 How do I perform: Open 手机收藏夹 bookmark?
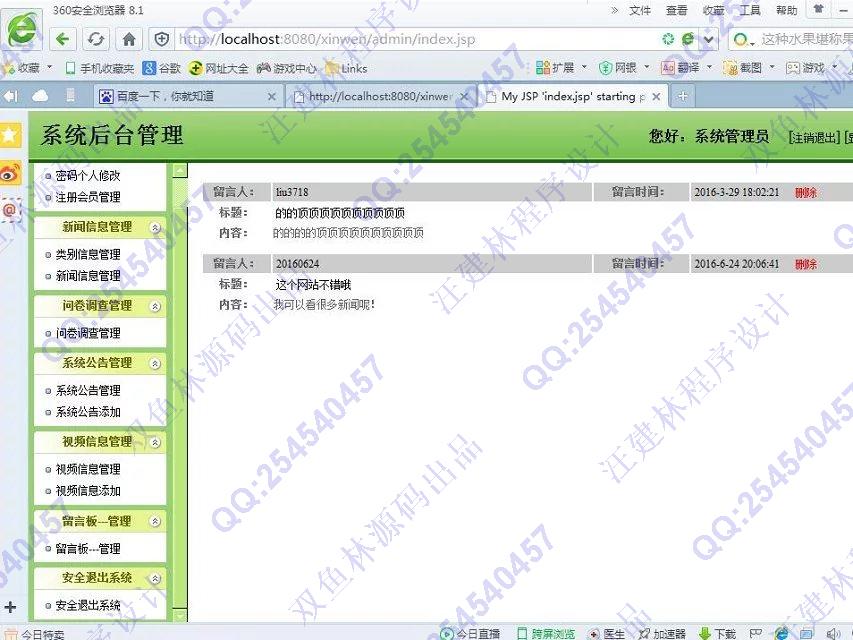pyautogui.click(x=100, y=68)
